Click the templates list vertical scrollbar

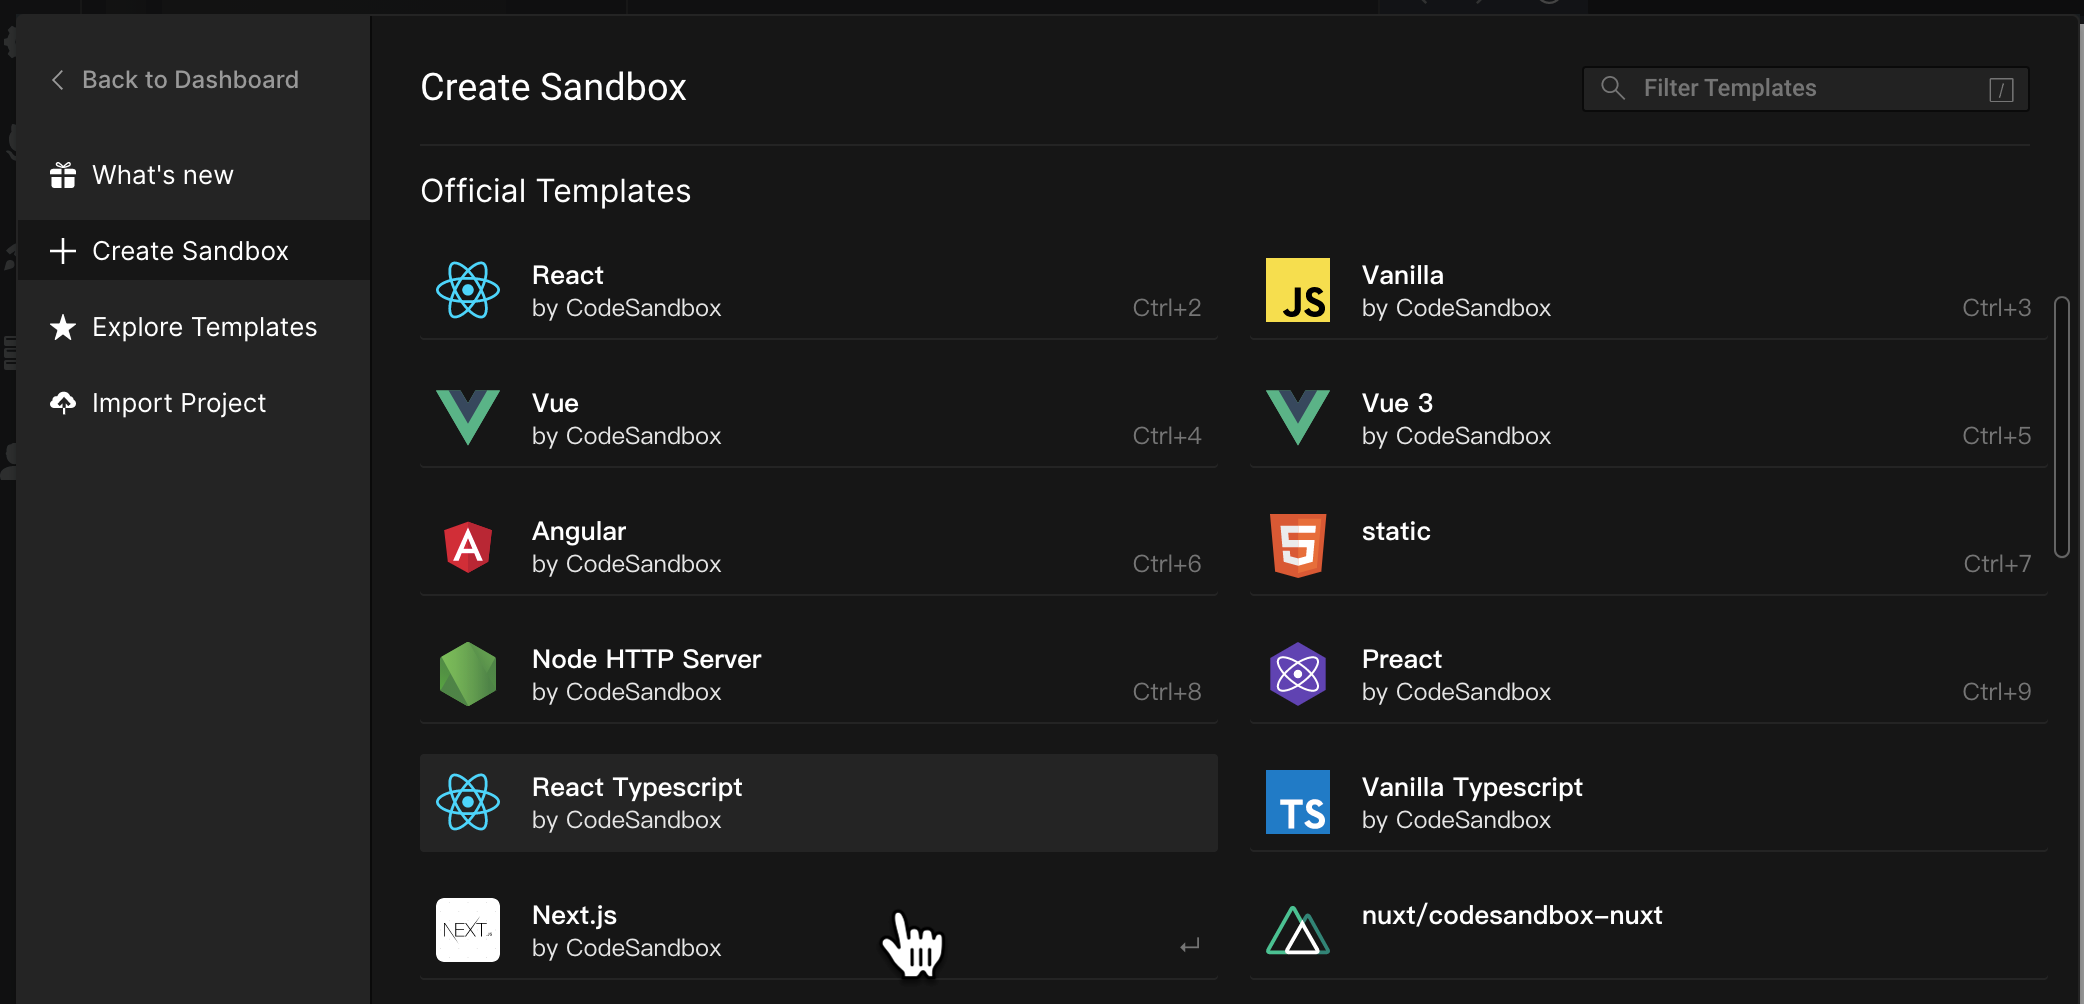point(2061,427)
